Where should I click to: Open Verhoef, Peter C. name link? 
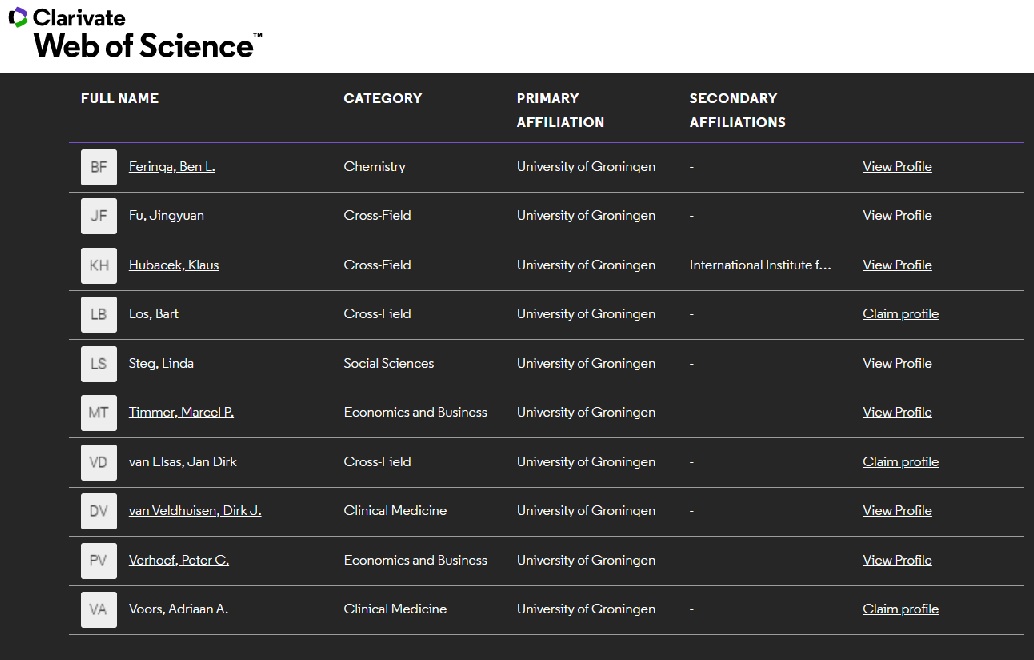point(179,560)
